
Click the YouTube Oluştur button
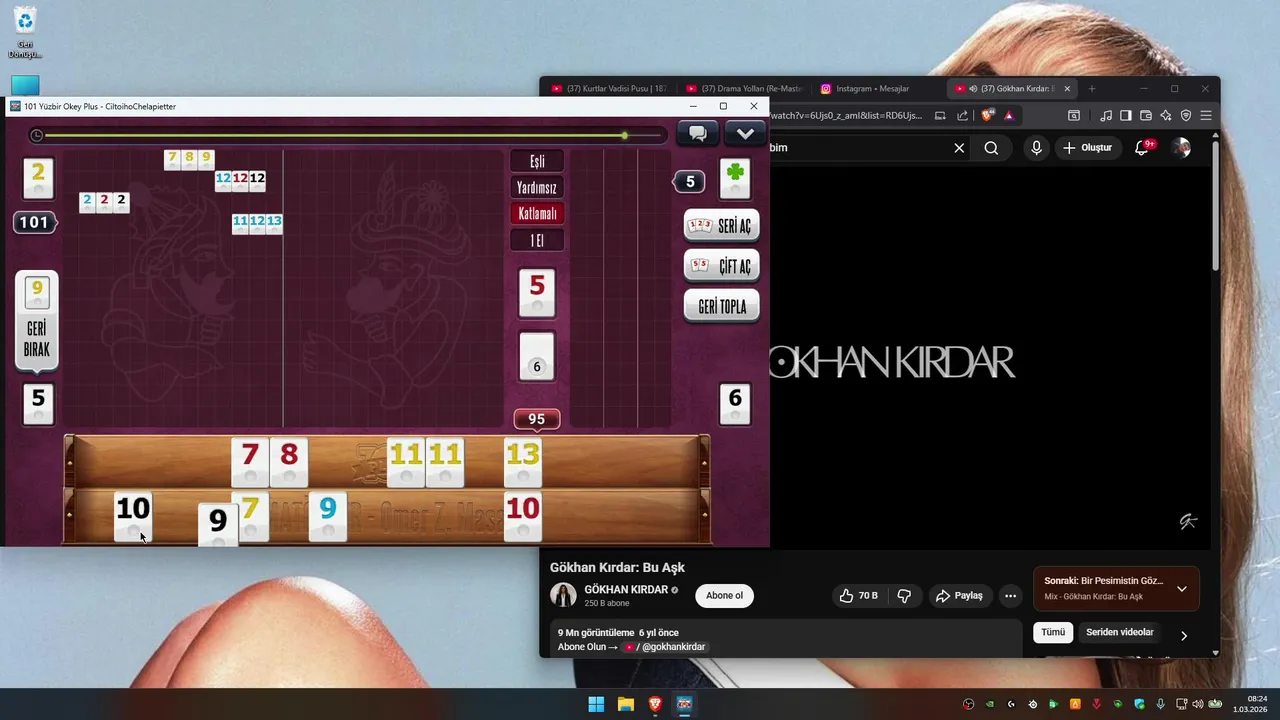click(1087, 148)
